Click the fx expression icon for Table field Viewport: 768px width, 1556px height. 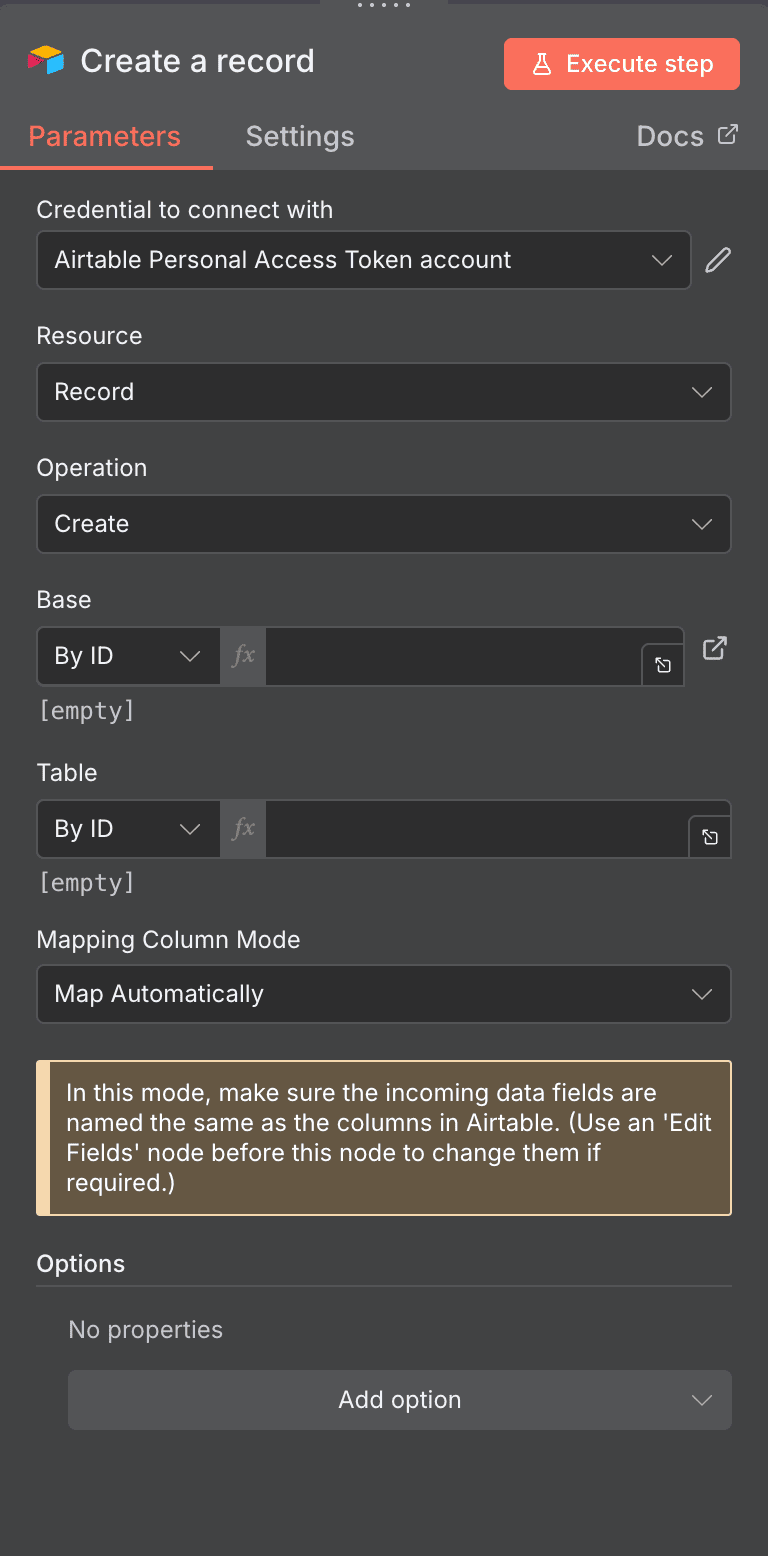coord(242,828)
